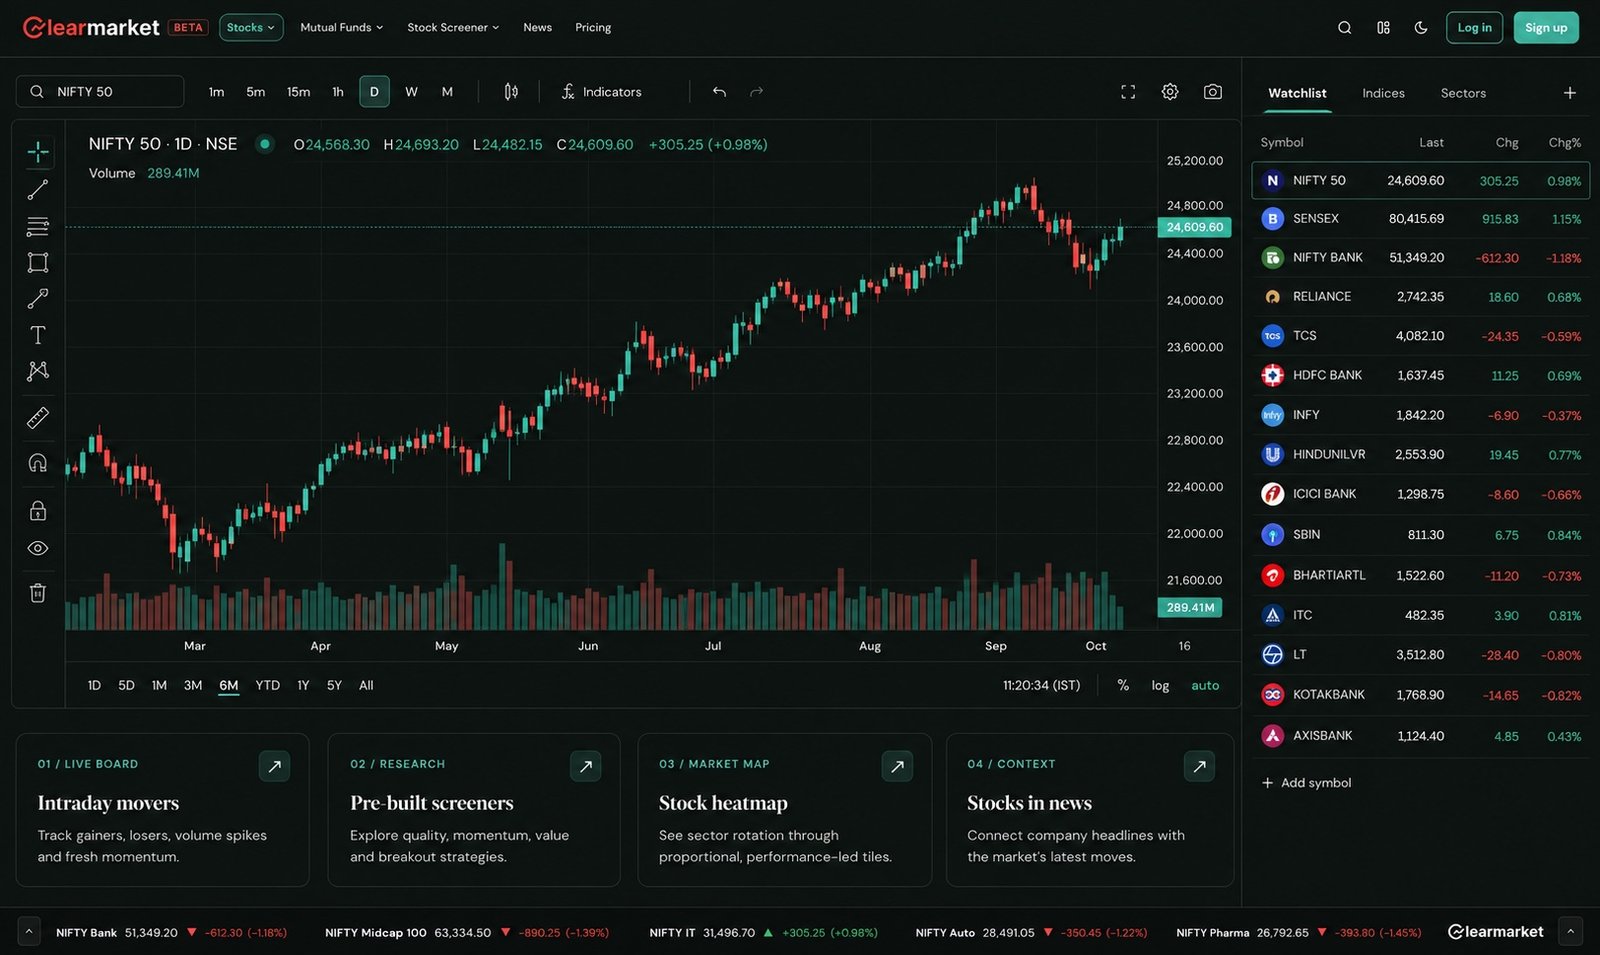Redo the chart action
Viewport: 1600px width, 955px height.
tap(757, 92)
